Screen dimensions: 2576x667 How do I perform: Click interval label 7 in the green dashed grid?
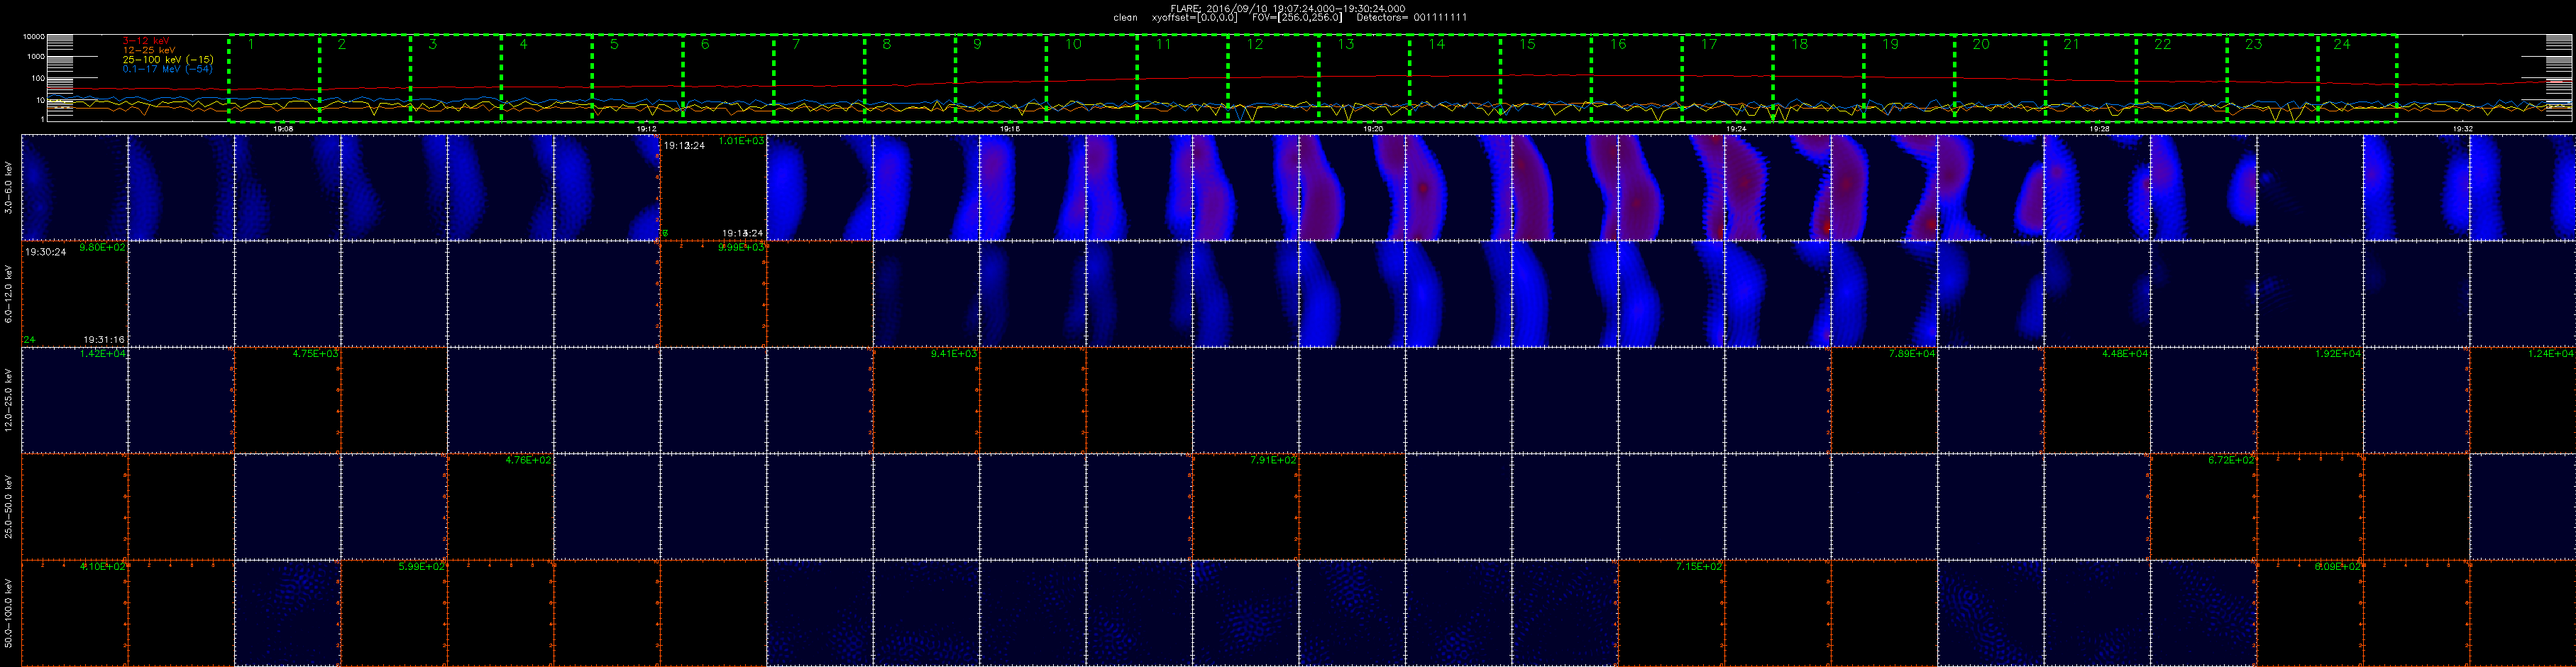click(x=796, y=44)
